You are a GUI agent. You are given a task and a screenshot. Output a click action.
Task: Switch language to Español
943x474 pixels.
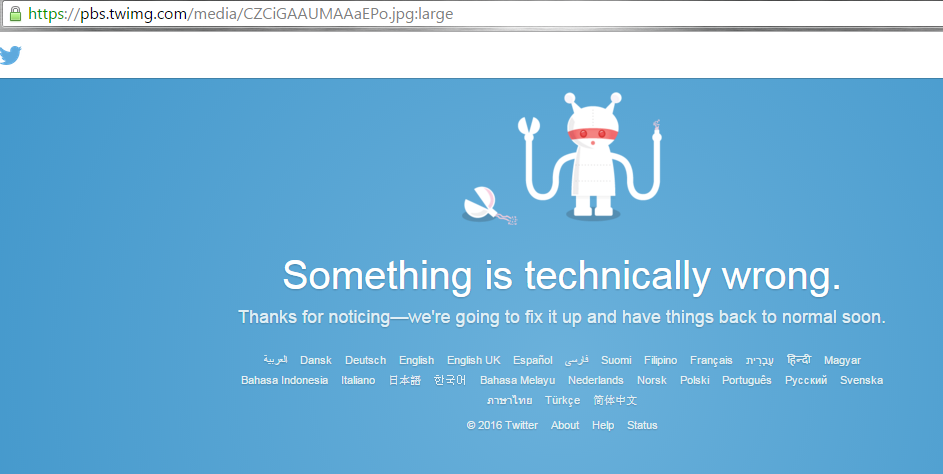point(532,360)
